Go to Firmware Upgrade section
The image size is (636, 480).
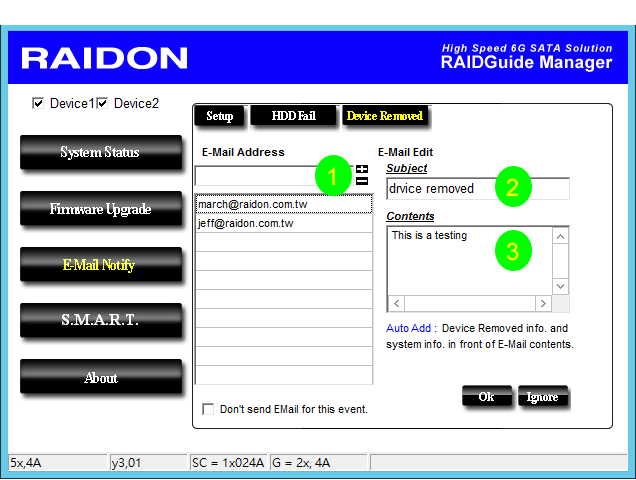[x=101, y=209]
